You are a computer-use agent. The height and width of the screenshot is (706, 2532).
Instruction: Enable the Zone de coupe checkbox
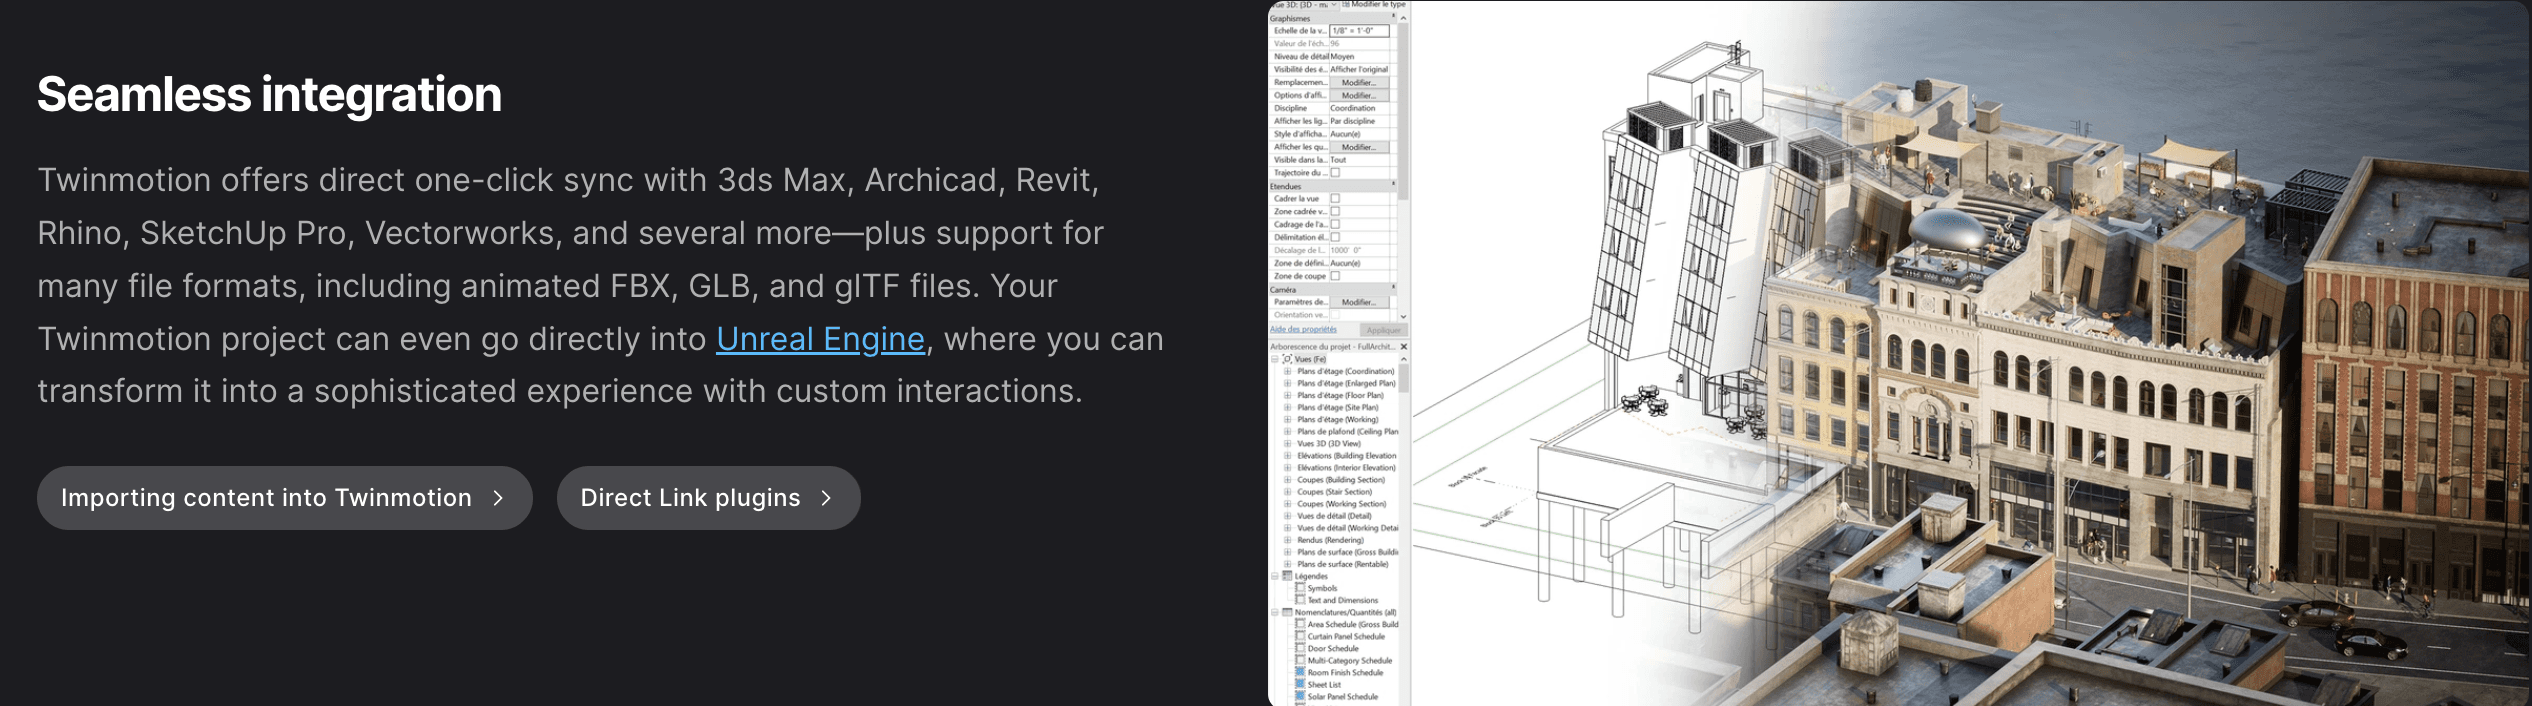pos(1335,276)
